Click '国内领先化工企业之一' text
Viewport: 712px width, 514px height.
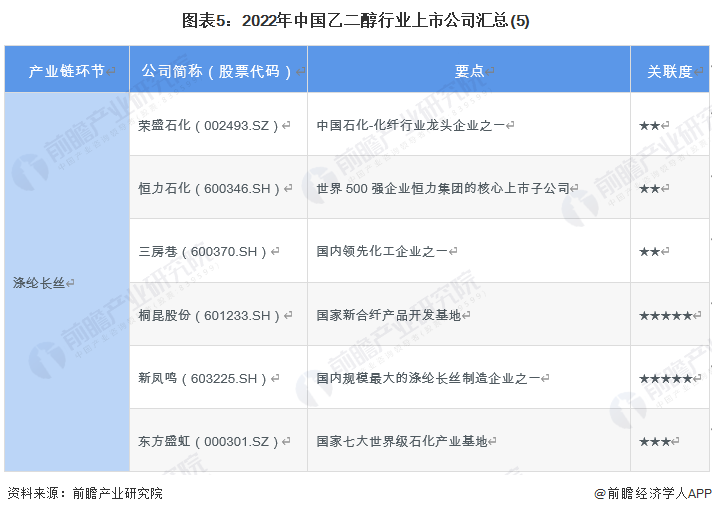[x=382, y=251]
